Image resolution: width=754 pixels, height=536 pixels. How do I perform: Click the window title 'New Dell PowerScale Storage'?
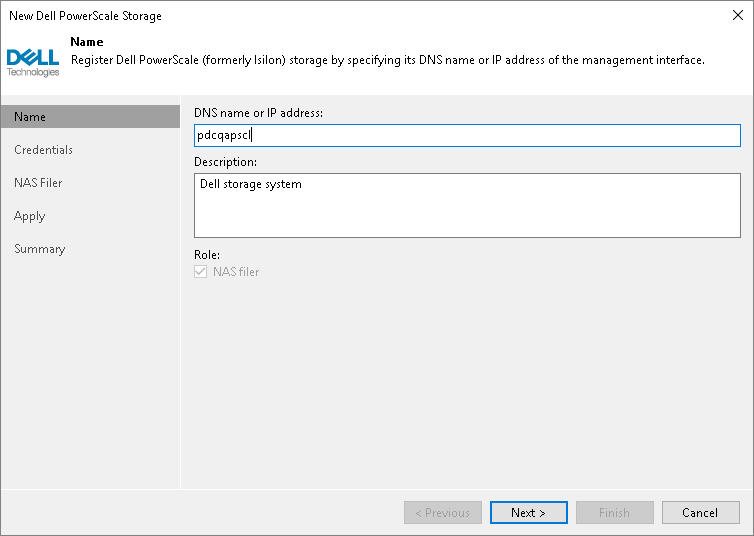tap(85, 16)
